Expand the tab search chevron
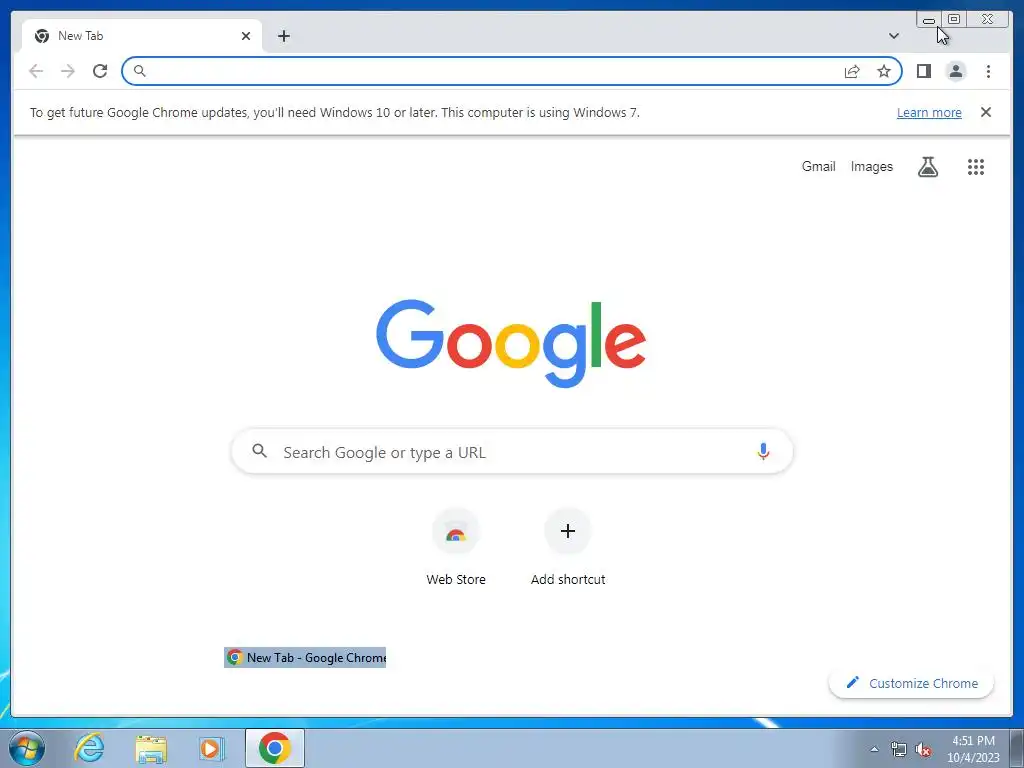Screen dimensions: 1024x768 pos(894,36)
